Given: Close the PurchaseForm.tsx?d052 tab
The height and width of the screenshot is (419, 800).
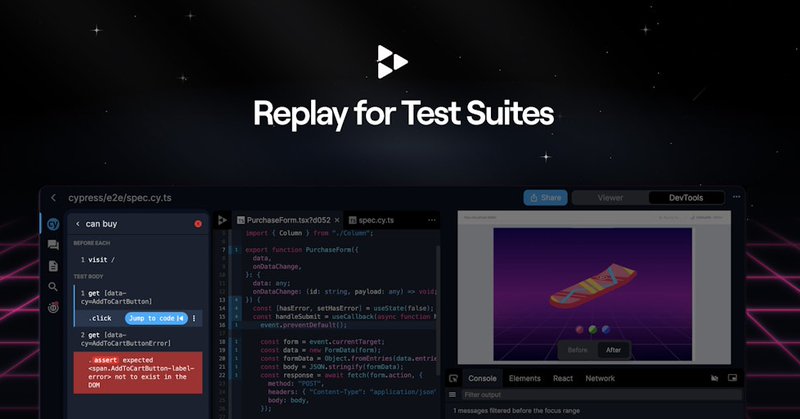Looking at the screenshot, I should pyautogui.click(x=337, y=220).
